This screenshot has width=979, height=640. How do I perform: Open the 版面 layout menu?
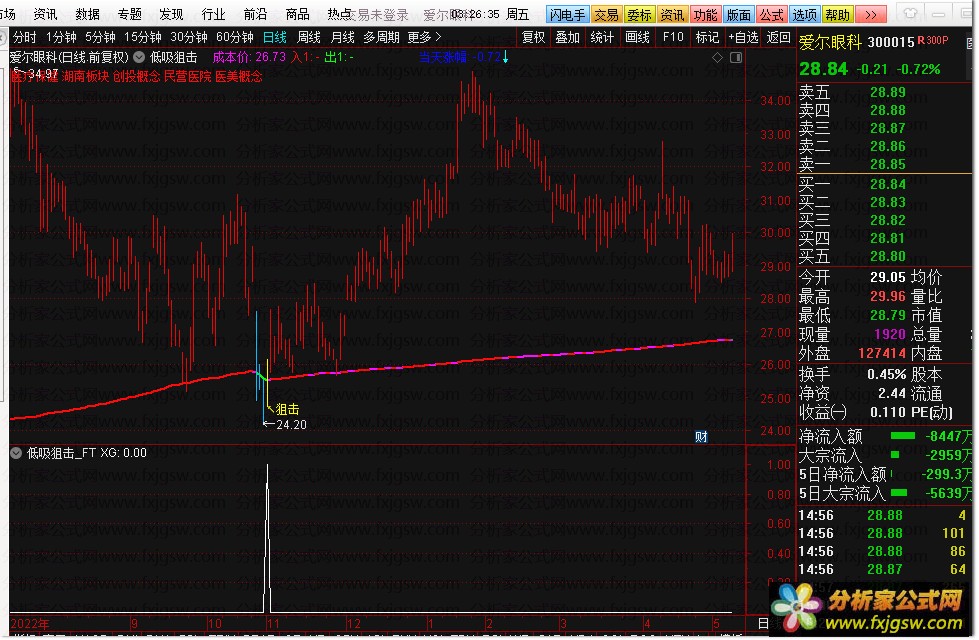[739, 14]
